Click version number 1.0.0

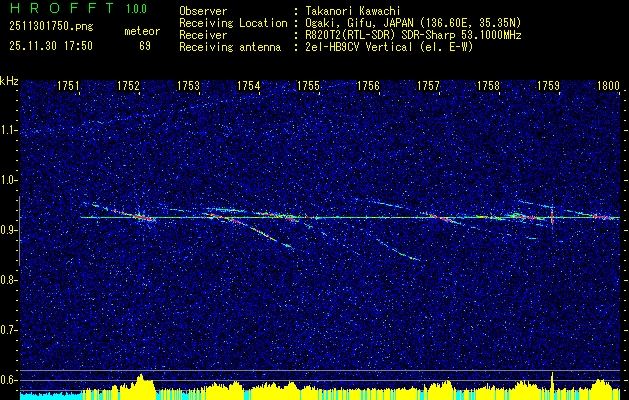point(136,9)
